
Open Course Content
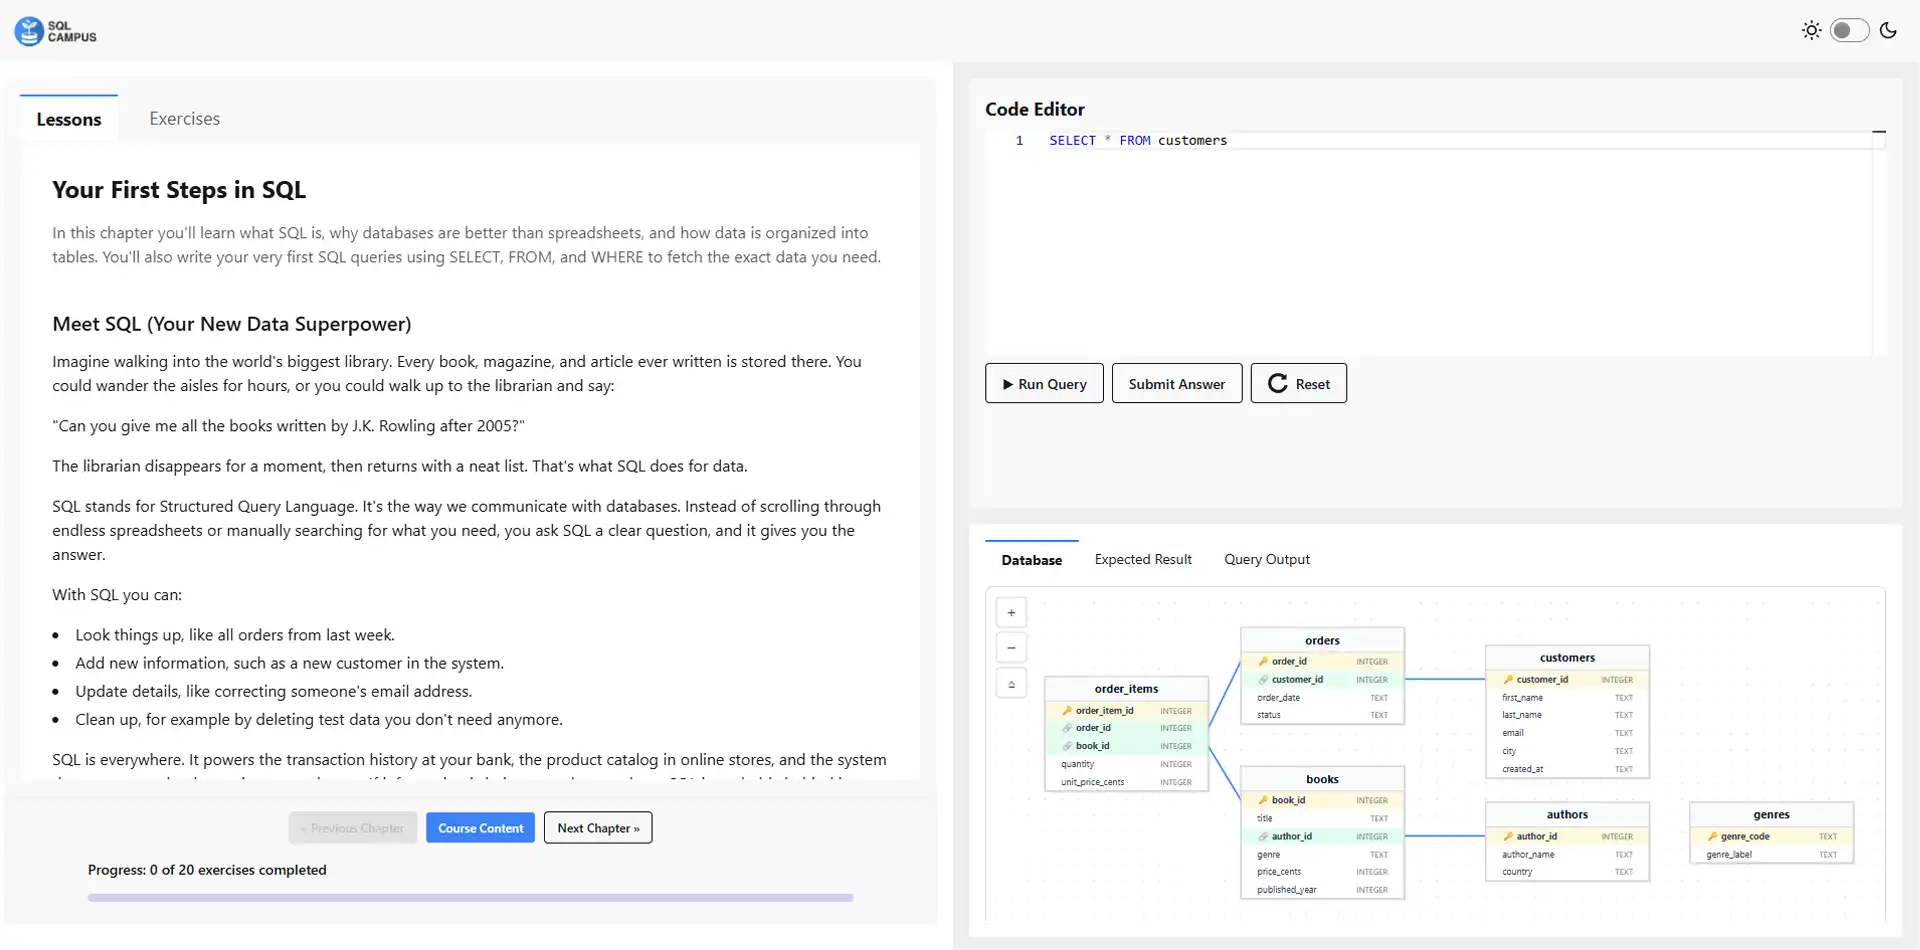480,828
